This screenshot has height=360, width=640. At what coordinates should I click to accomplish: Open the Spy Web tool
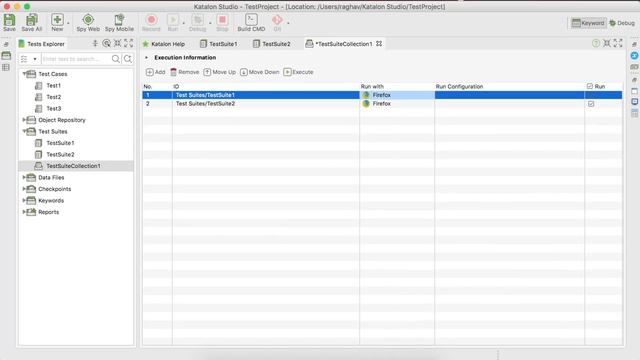[88, 22]
